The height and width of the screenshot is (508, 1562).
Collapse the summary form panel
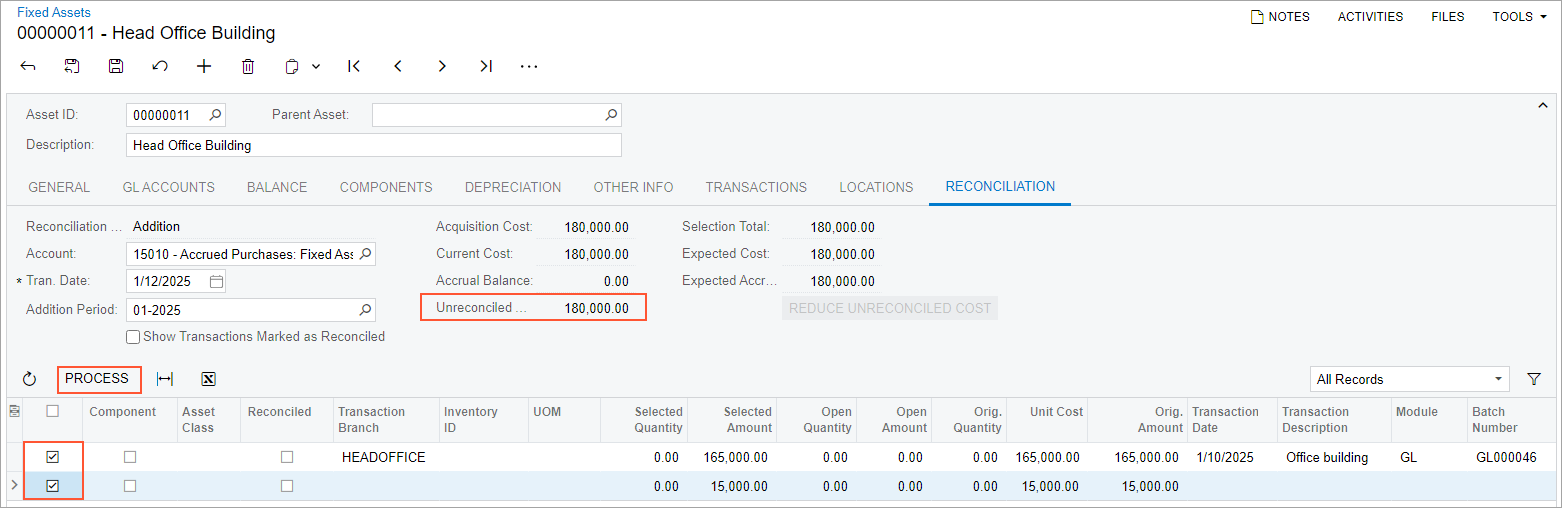coord(1541,105)
